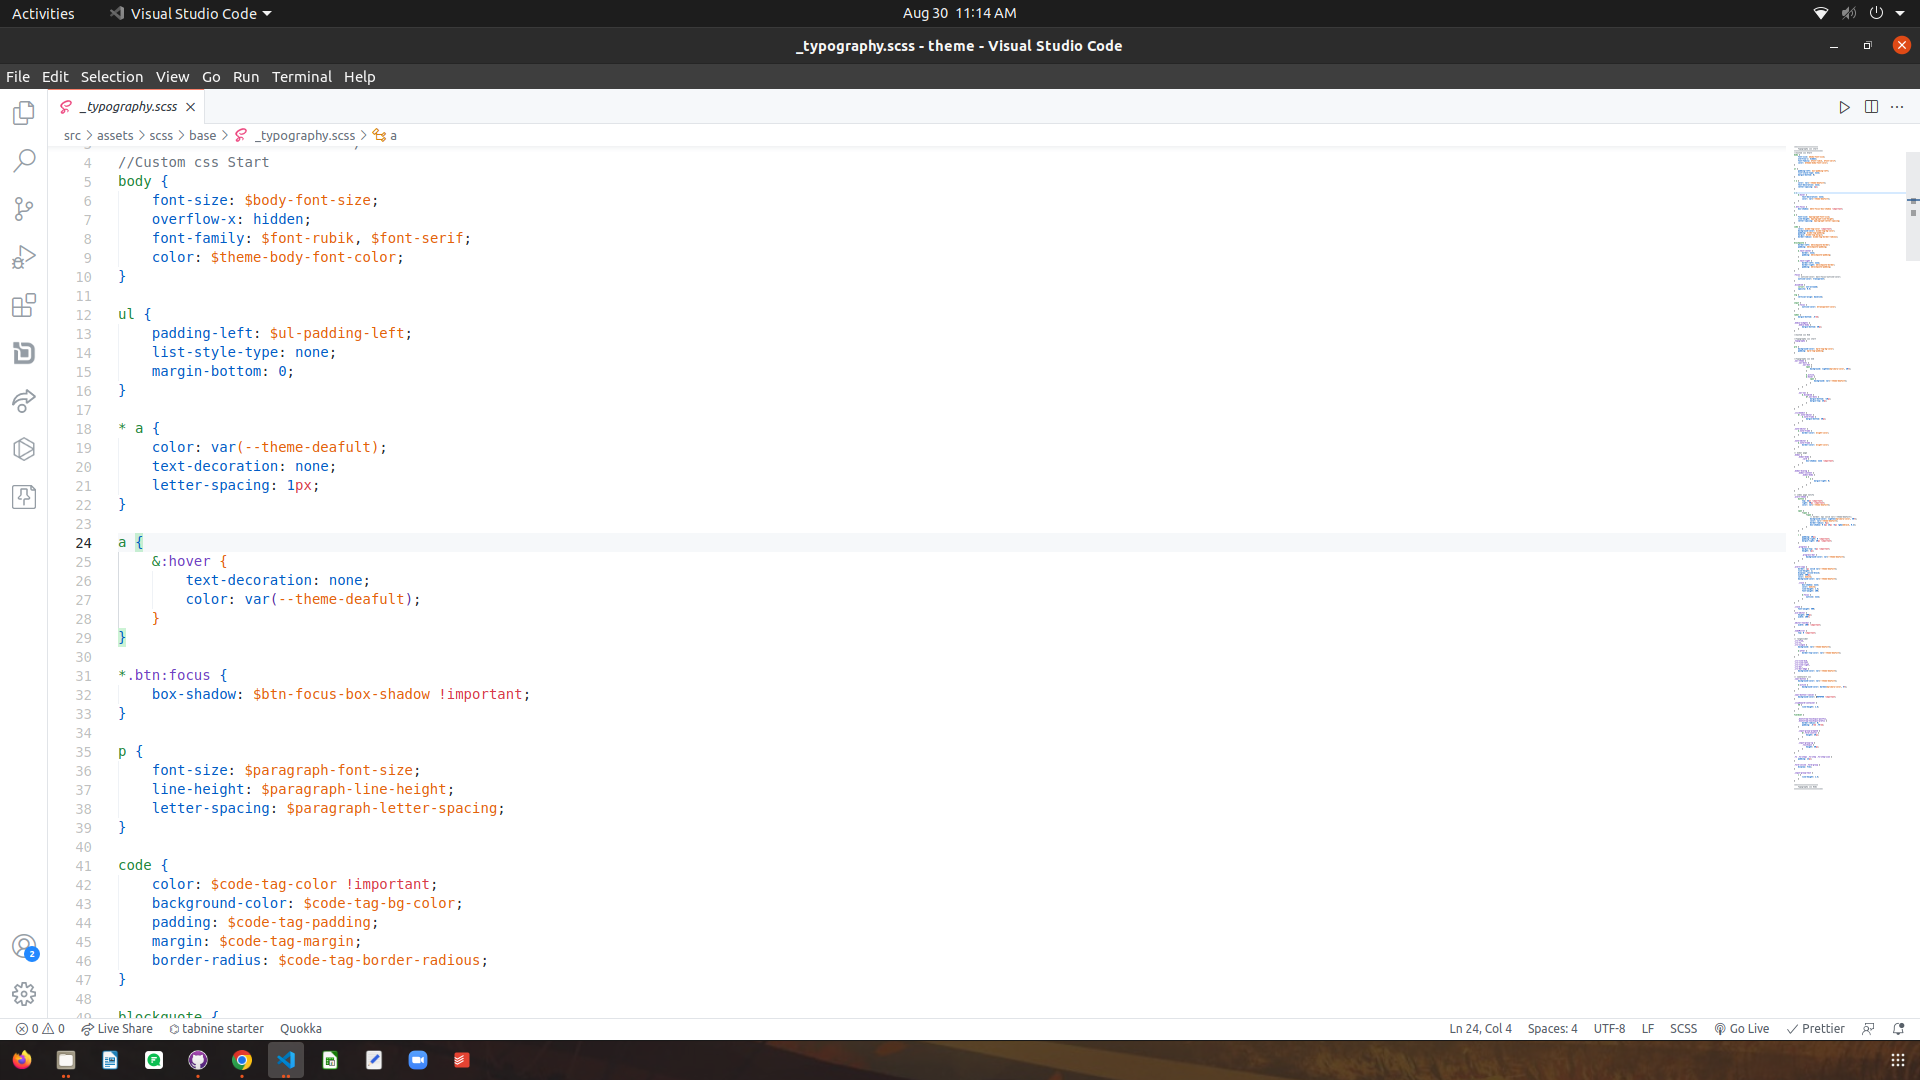Open the Terminal menu

click(301, 77)
